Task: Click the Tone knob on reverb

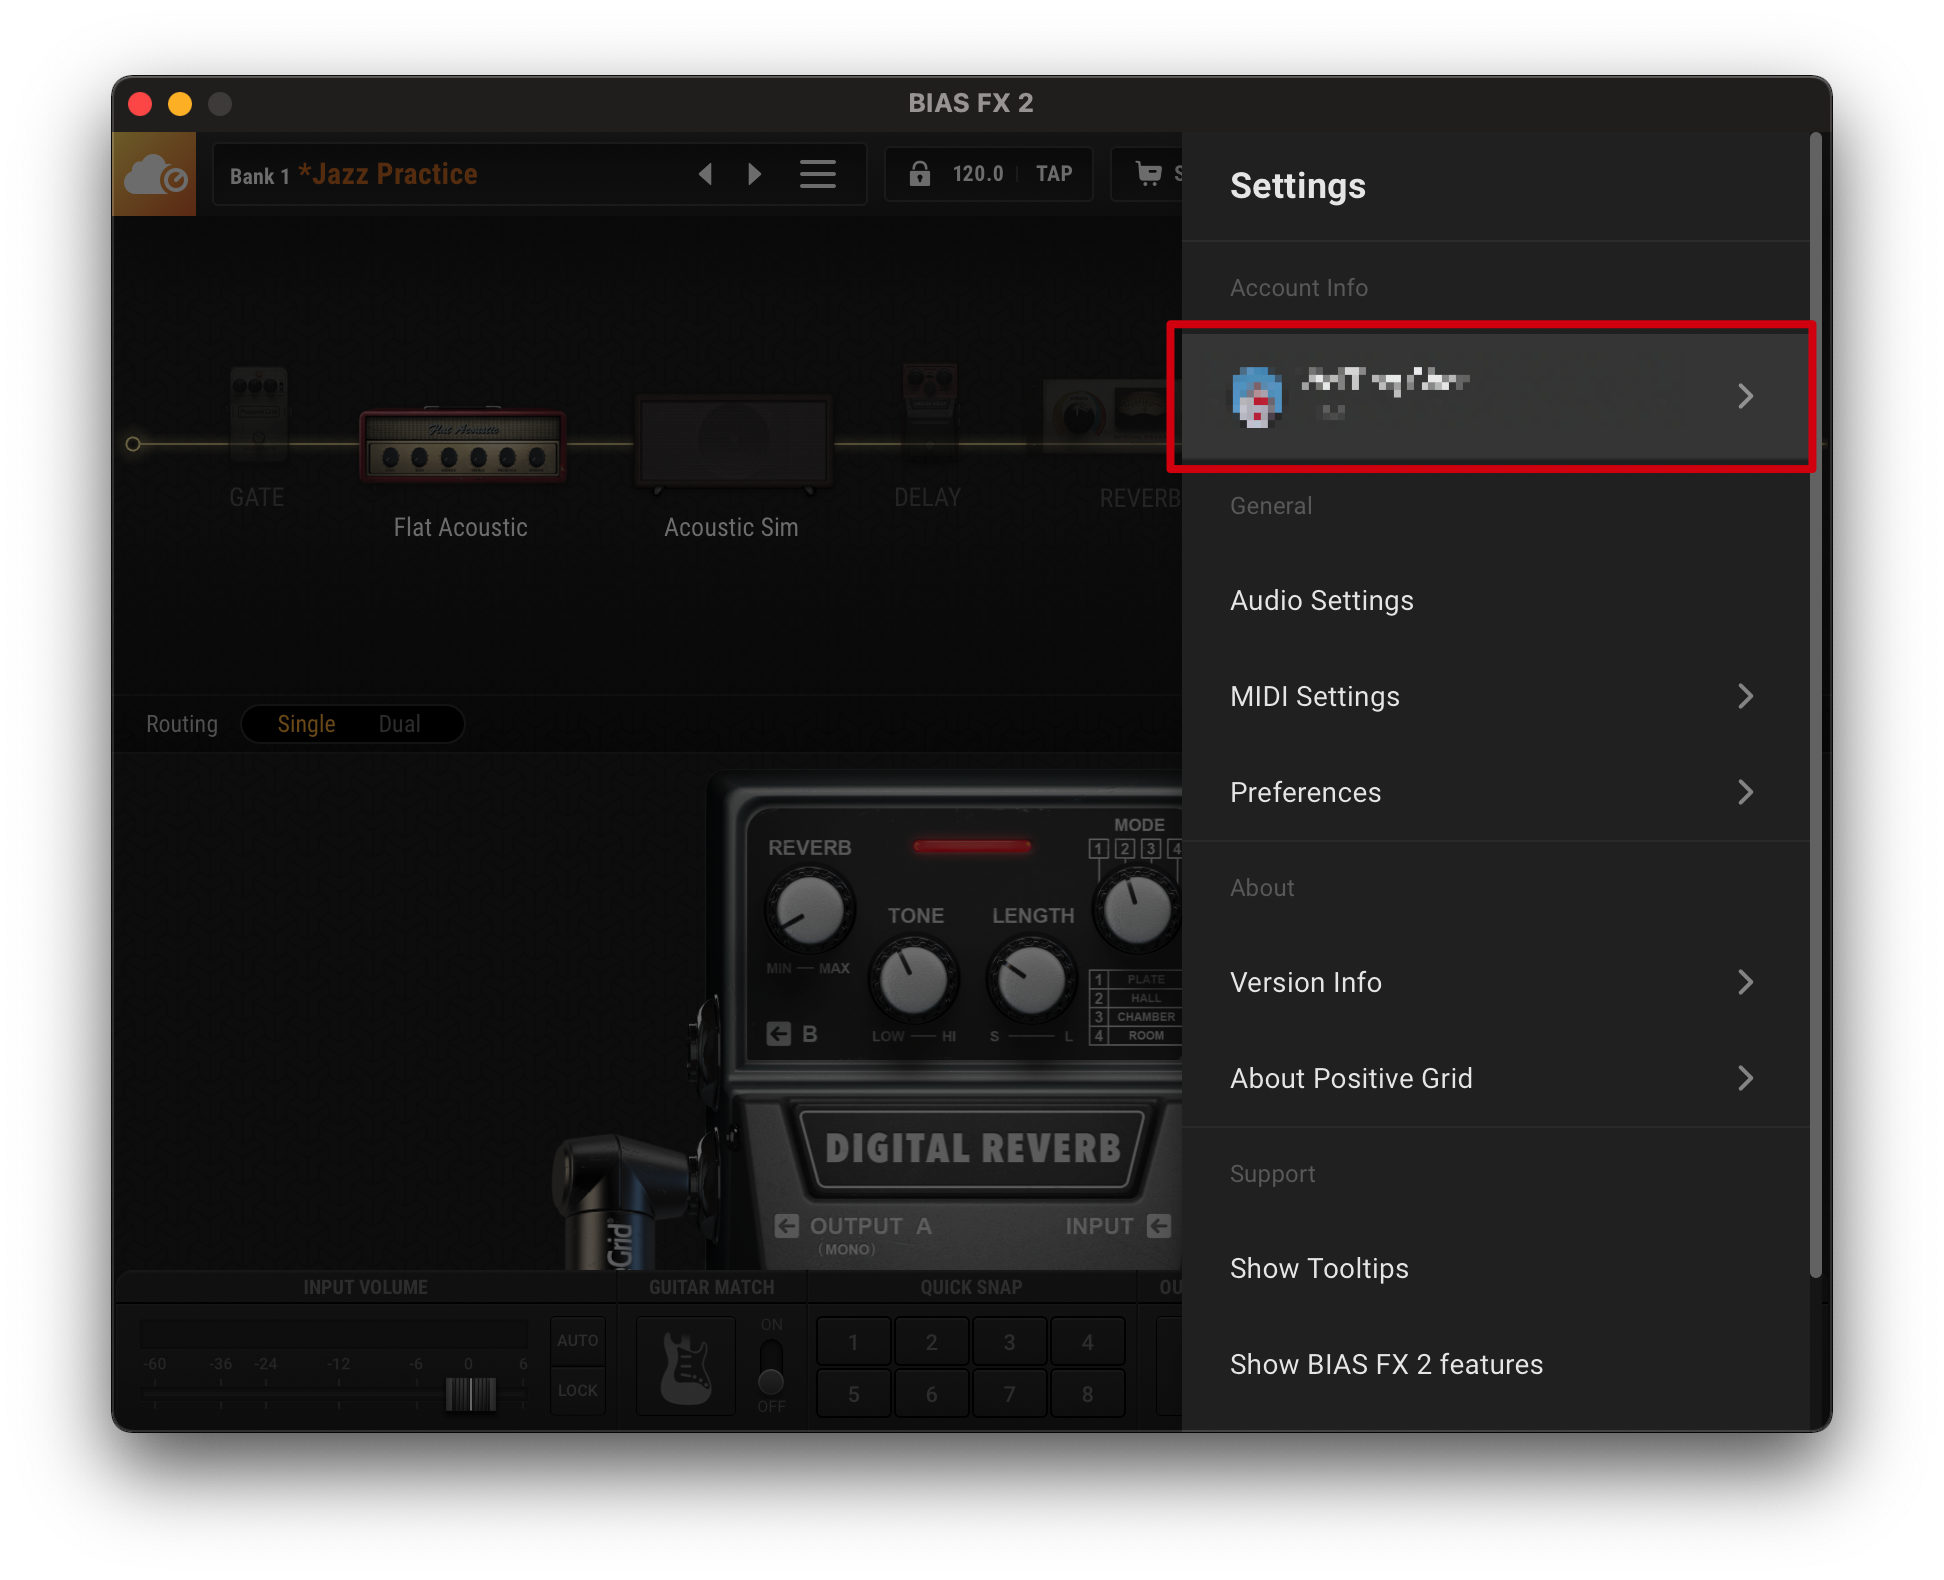Action: 913,980
